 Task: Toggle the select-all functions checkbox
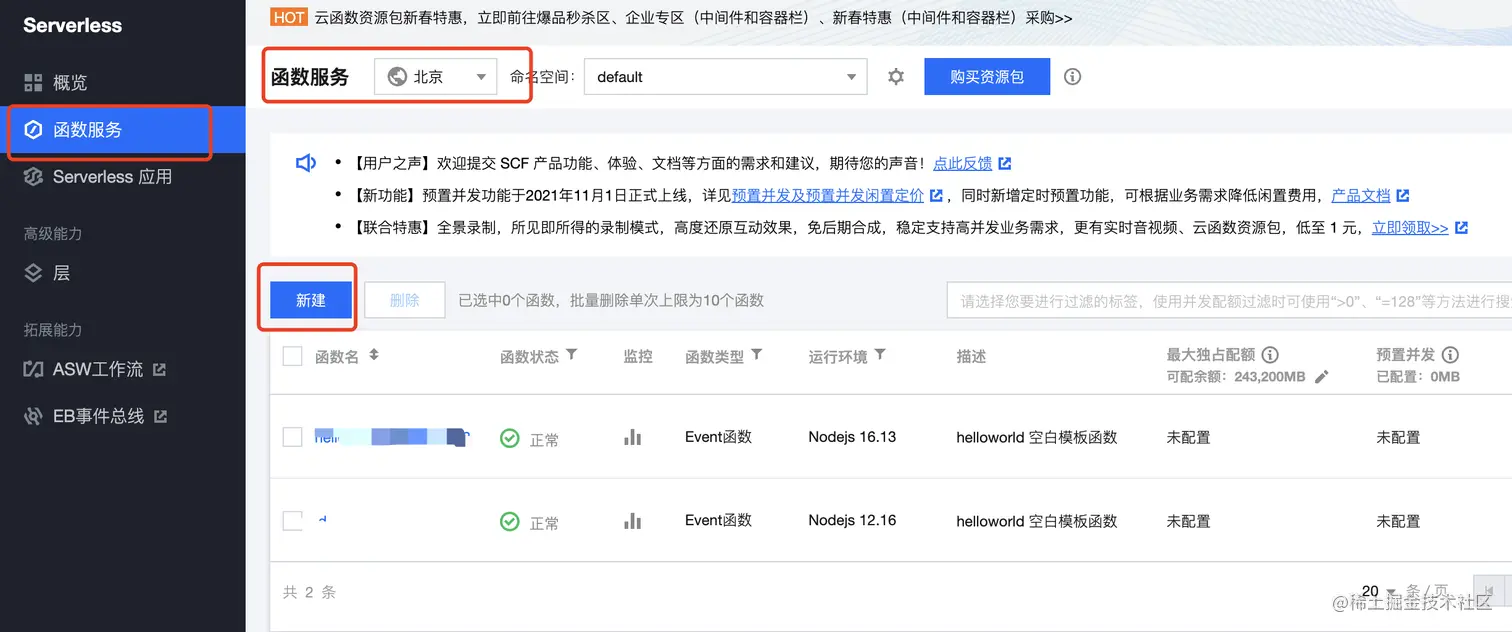[x=293, y=356]
